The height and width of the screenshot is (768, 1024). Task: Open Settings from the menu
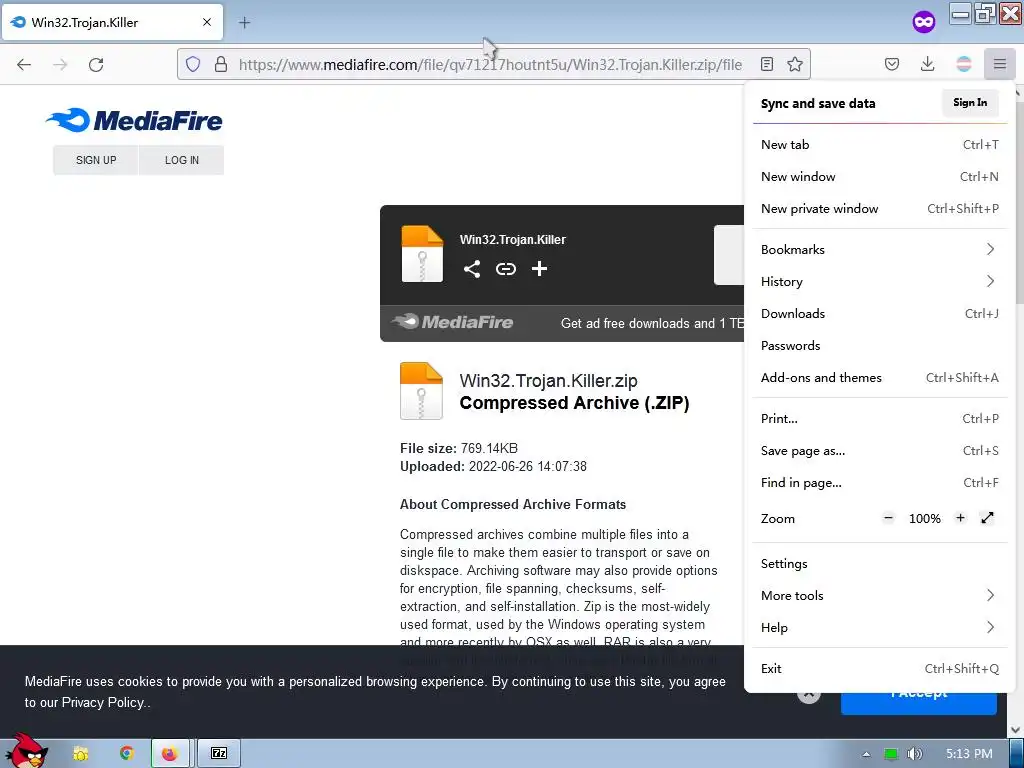click(880, 564)
